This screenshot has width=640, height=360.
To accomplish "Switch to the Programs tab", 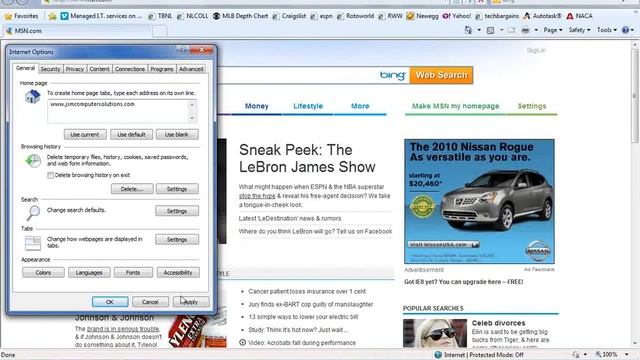I will (x=162, y=69).
